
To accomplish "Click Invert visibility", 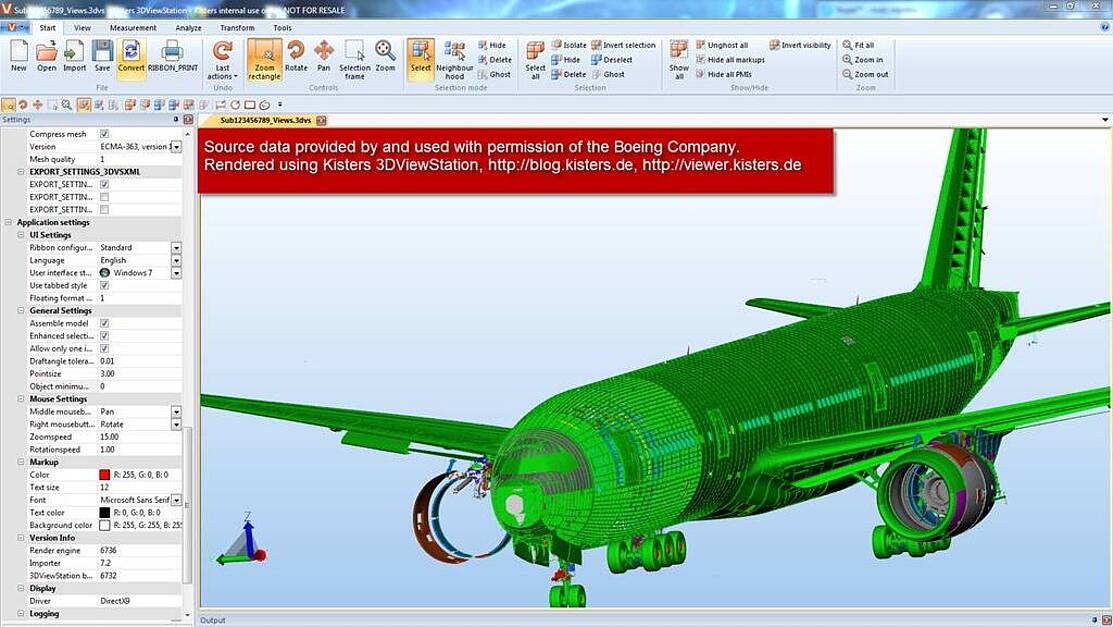I will point(800,45).
